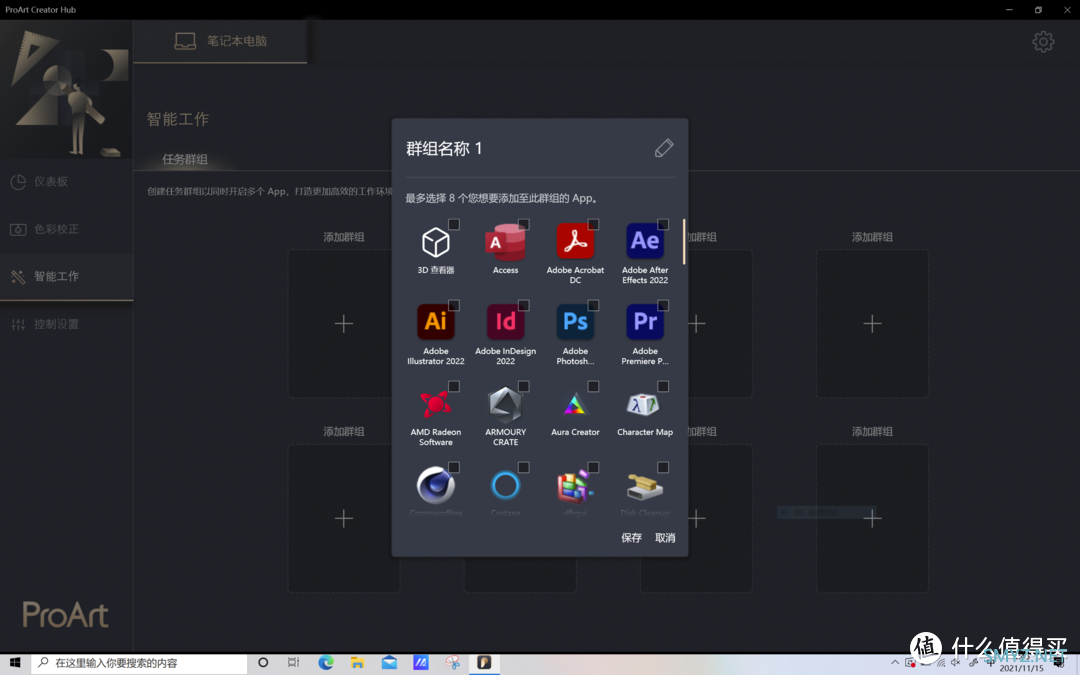The width and height of the screenshot is (1080, 675).
Task: Select the Cortana app icon in list
Action: (x=506, y=485)
